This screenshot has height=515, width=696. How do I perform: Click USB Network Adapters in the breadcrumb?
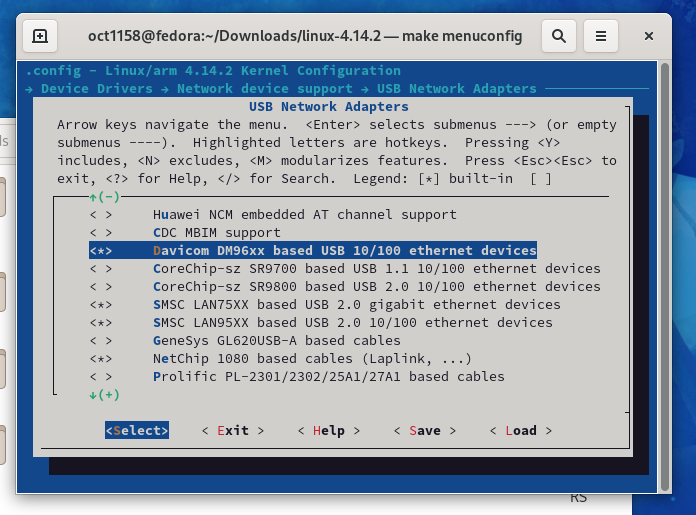(x=456, y=89)
